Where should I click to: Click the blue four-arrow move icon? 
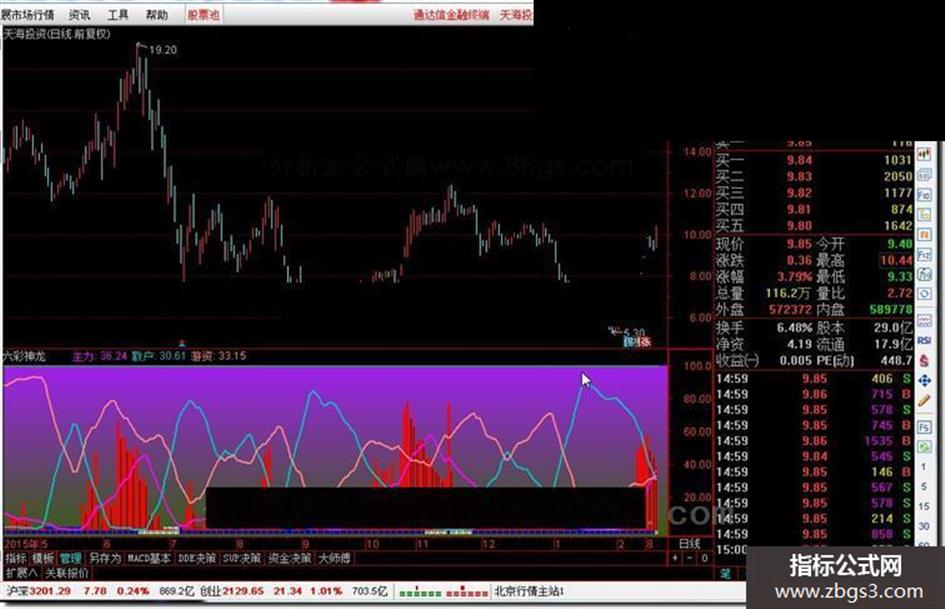pos(924,380)
